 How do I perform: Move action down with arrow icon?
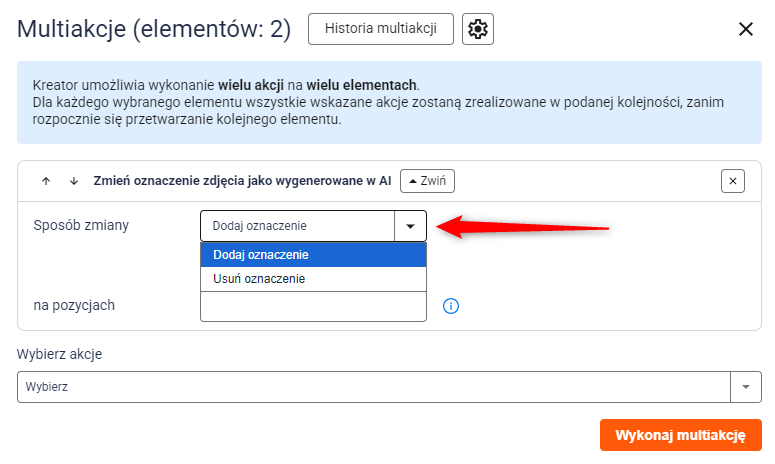click(x=74, y=181)
